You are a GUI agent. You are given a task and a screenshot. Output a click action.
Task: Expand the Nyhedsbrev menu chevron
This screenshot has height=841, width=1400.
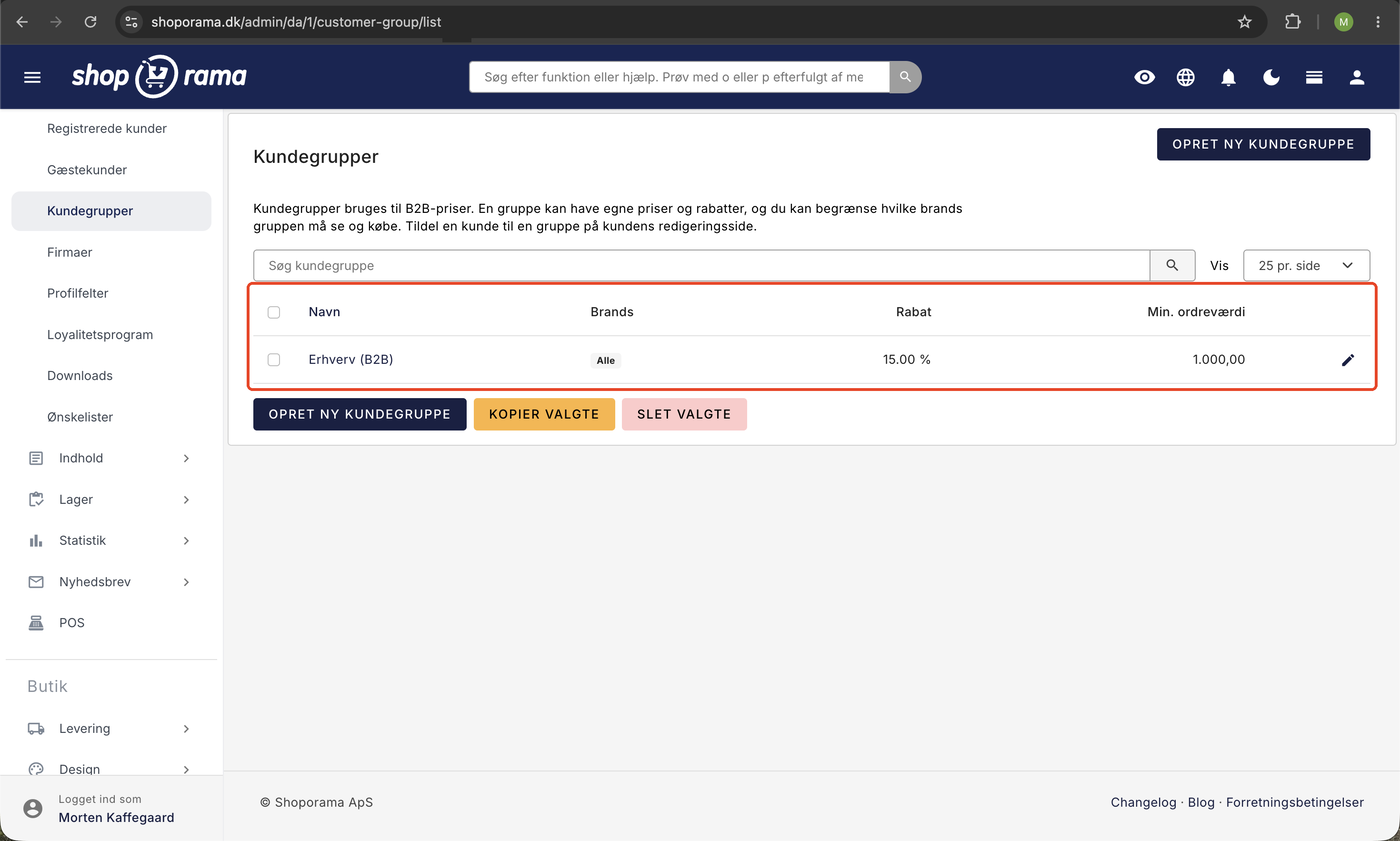click(186, 581)
